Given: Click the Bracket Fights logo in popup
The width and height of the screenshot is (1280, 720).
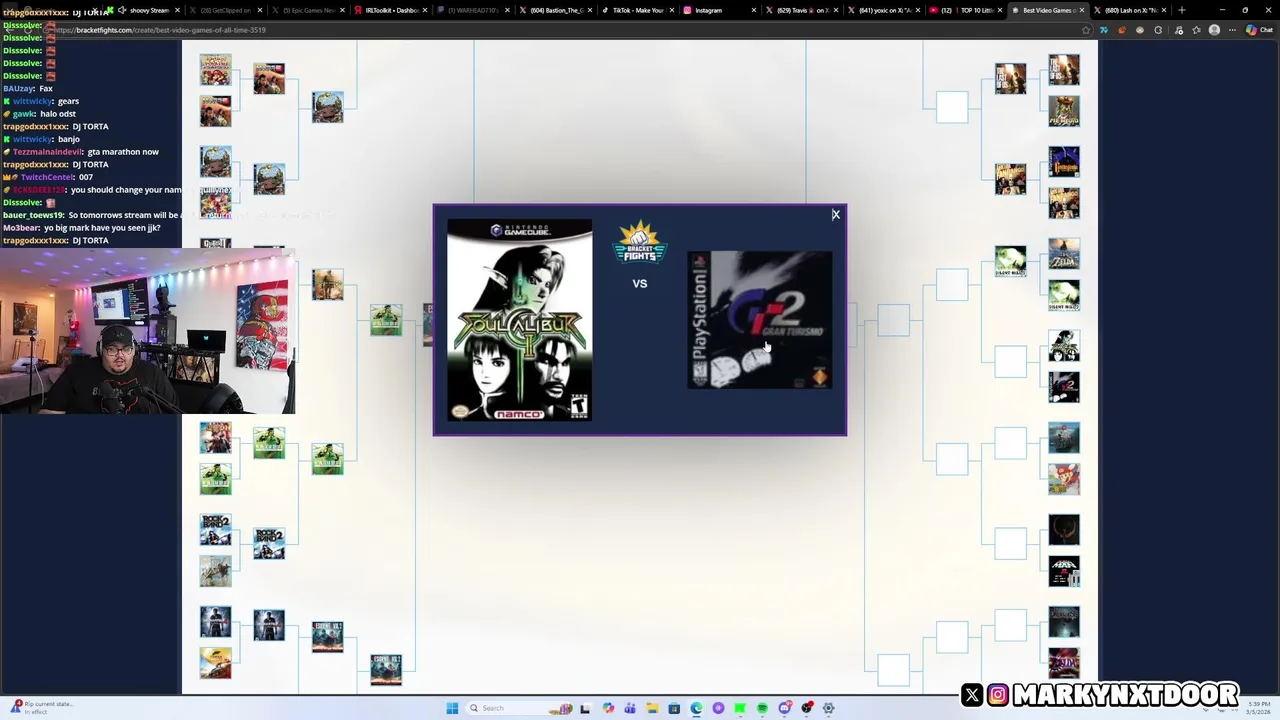Looking at the screenshot, I should [x=640, y=242].
